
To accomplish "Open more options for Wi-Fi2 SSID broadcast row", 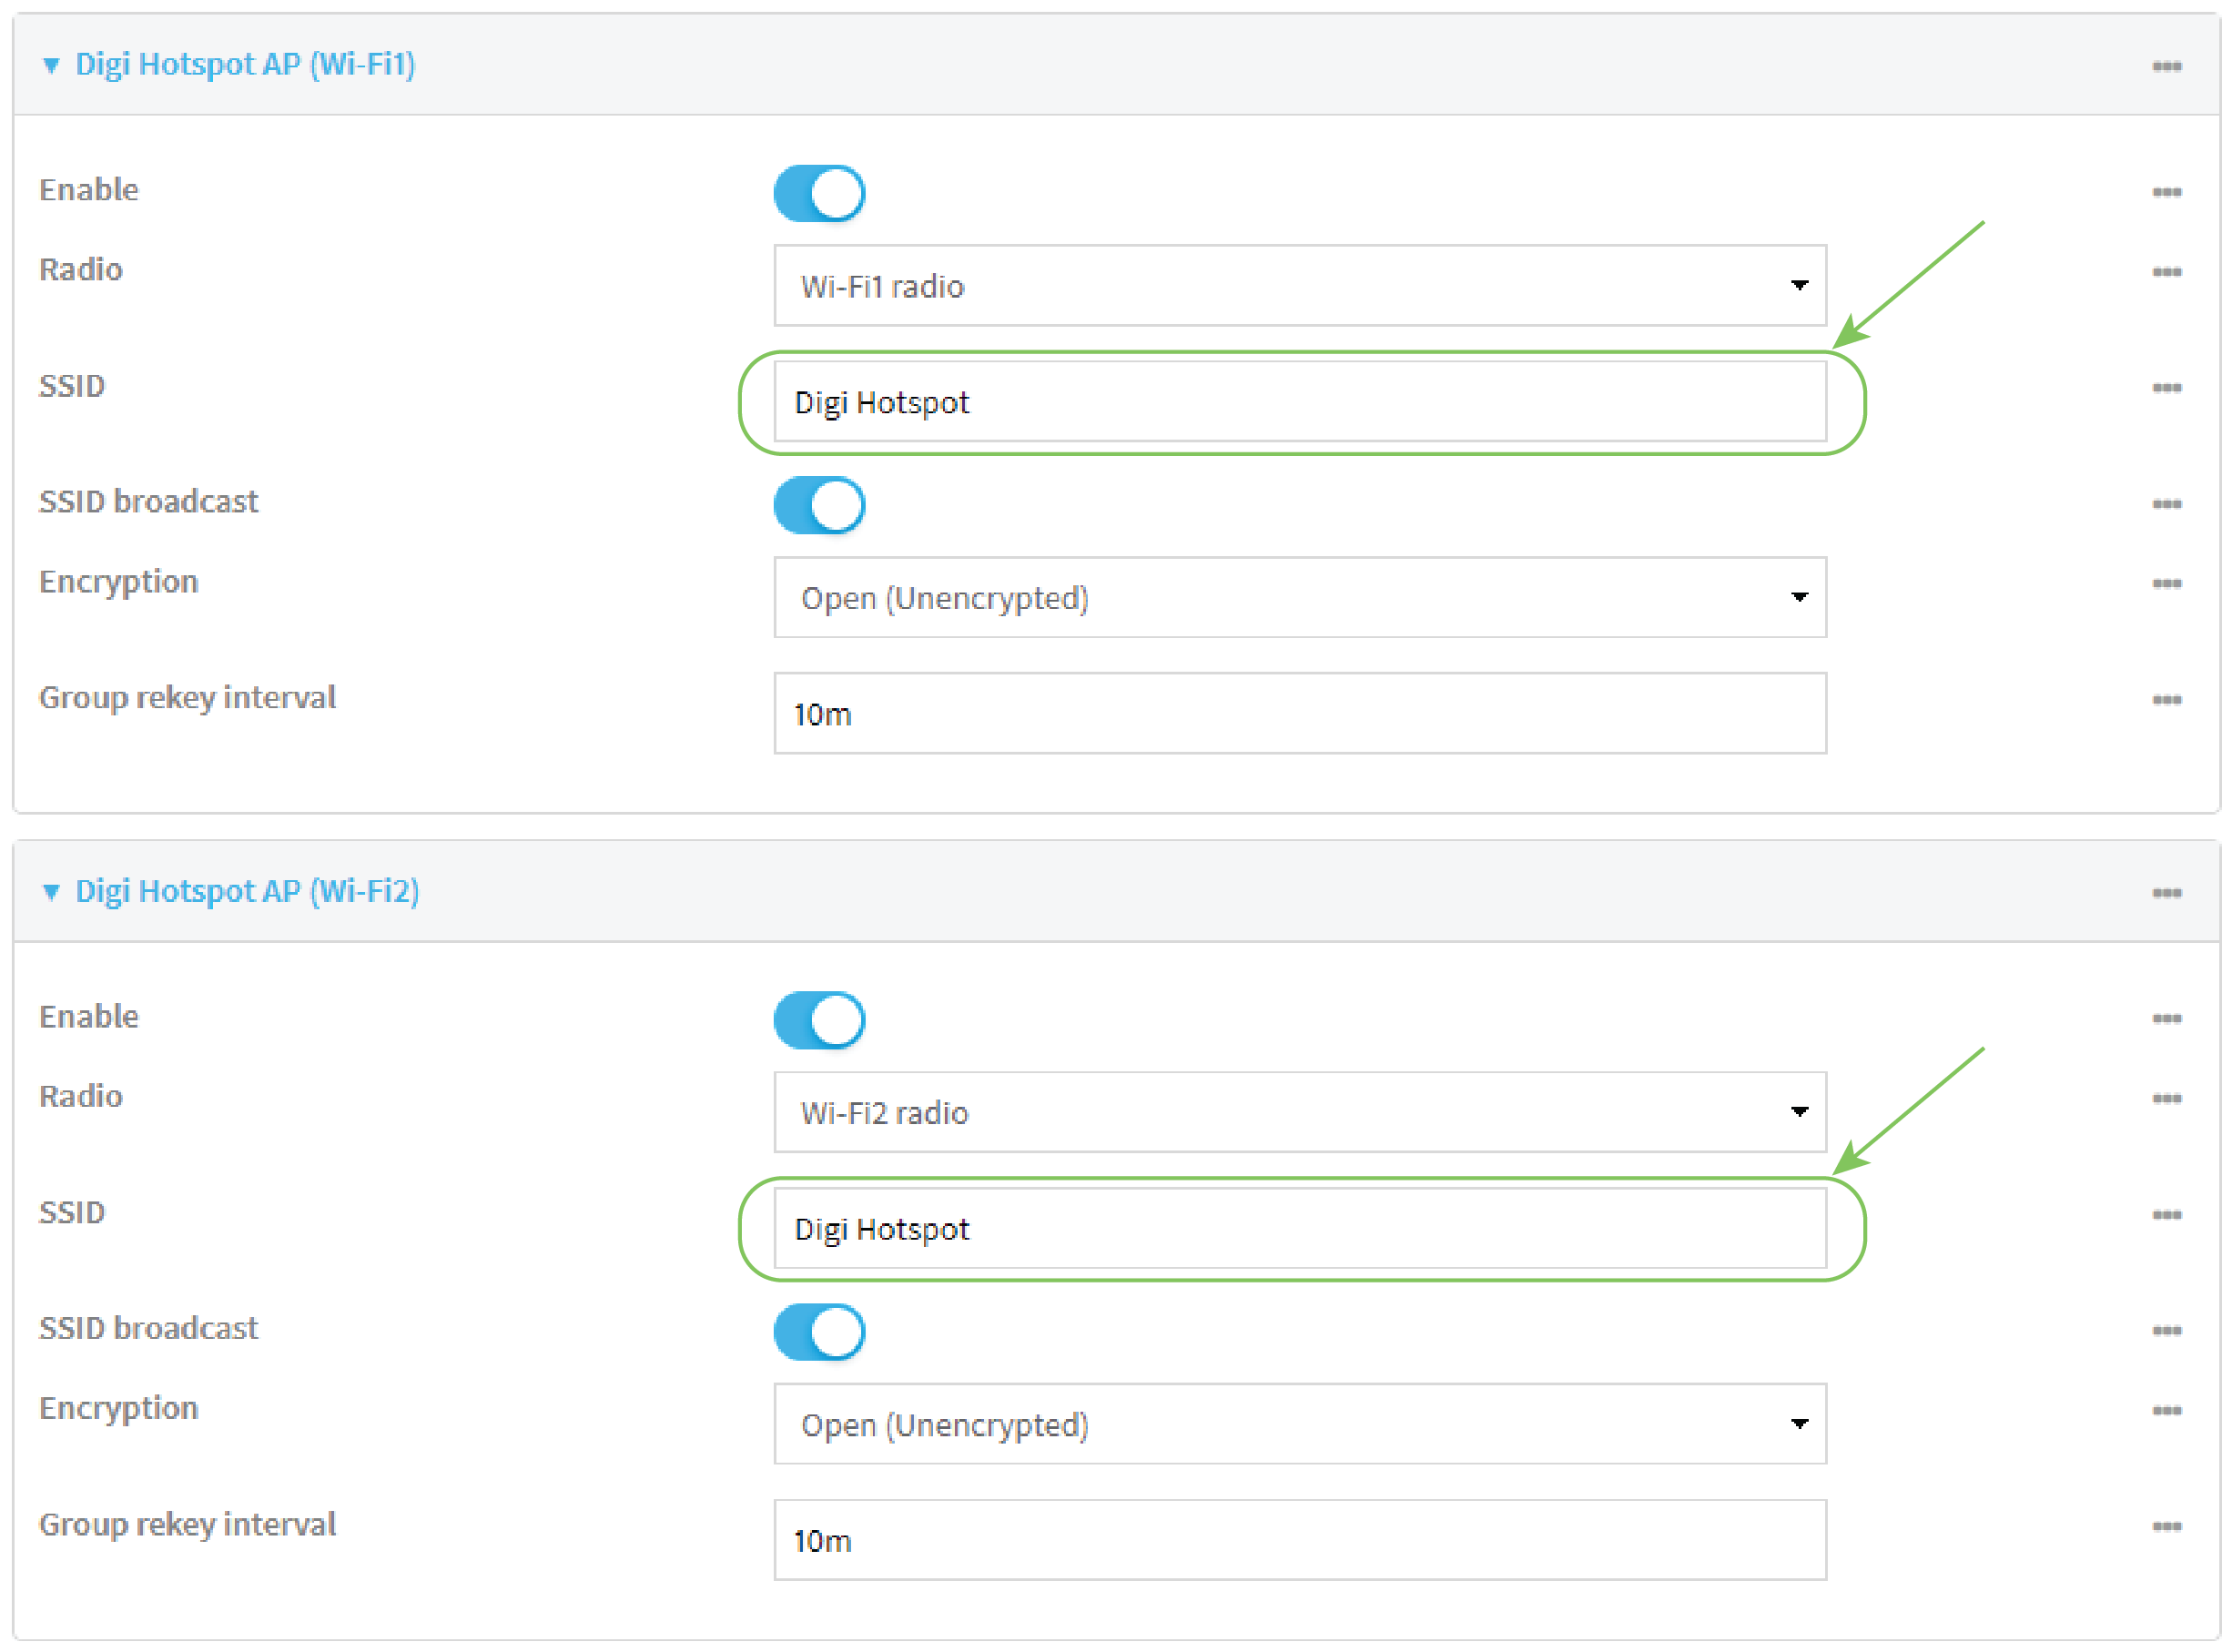I will point(2166,1331).
